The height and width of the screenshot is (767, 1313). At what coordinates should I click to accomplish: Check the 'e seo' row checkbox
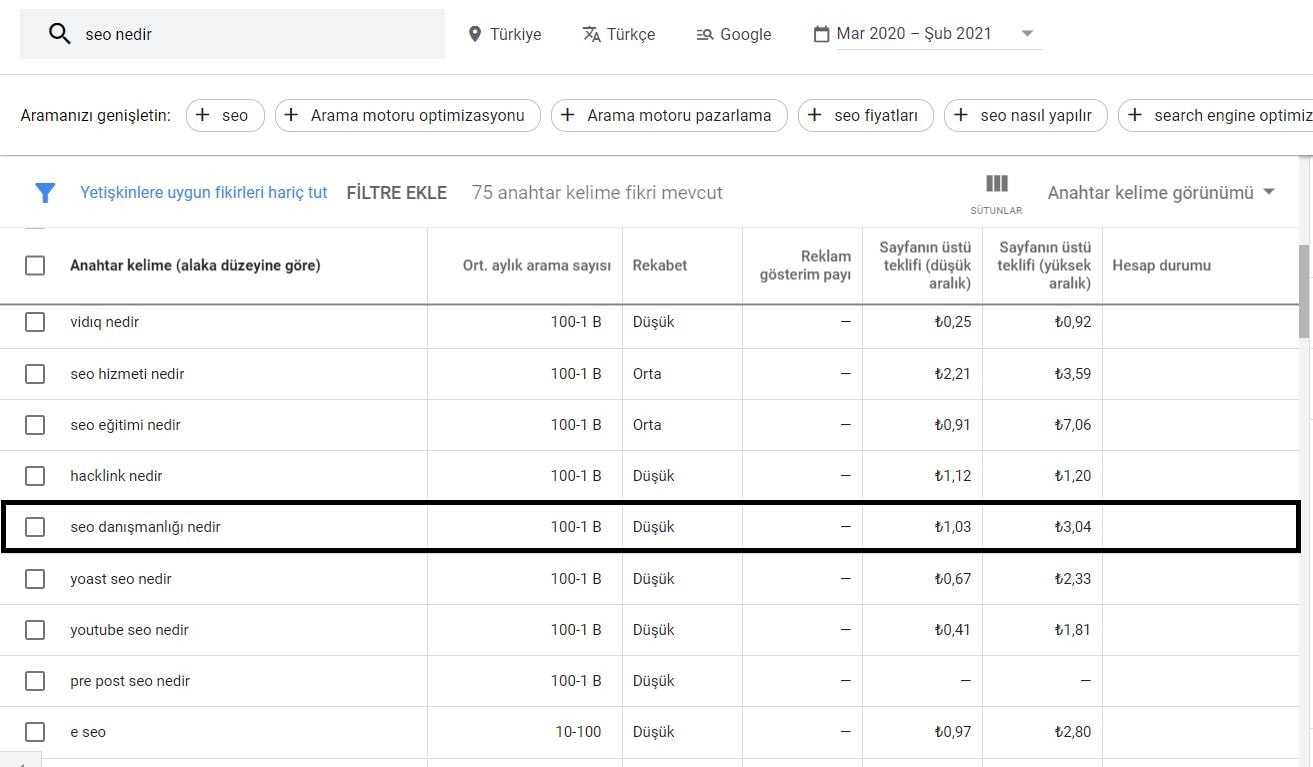coord(35,732)
